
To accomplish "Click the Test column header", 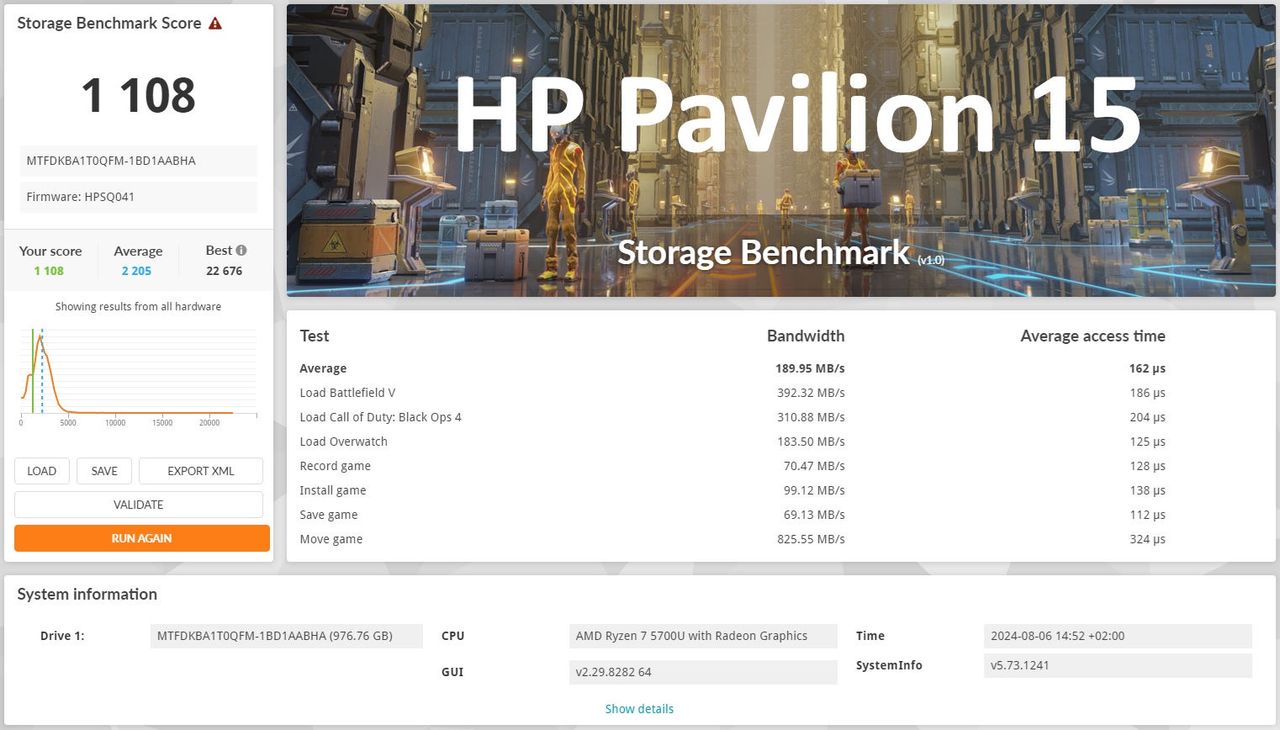I will (314, 336).
